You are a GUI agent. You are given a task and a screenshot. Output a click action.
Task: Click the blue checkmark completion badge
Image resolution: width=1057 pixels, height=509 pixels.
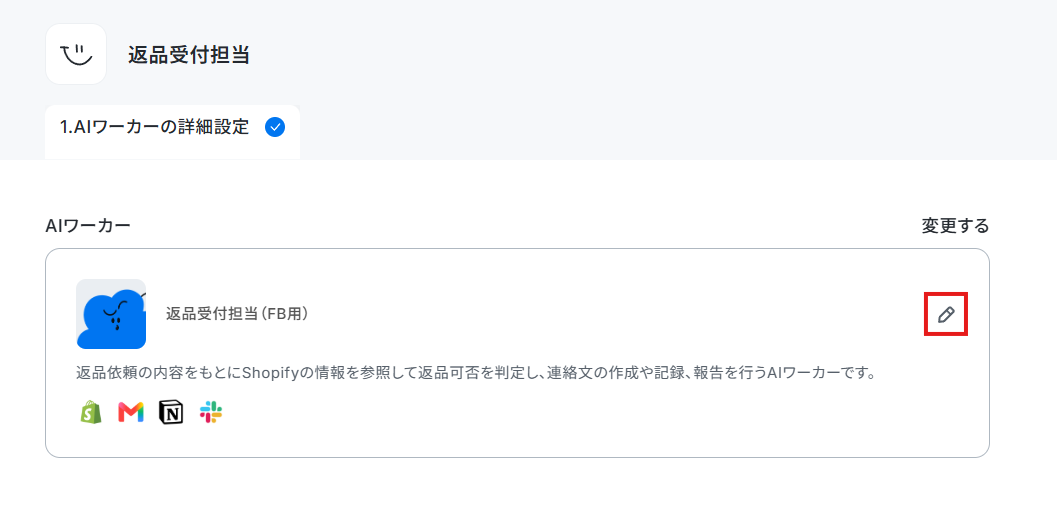click(275, 127)
